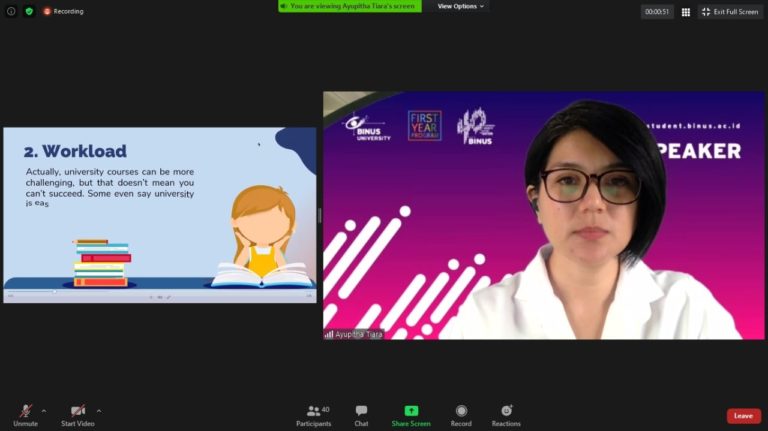This screenshot has height=431, width=768.
Task: Open the Chat panel
Action: pyautogui.click(x=361, y=411)
